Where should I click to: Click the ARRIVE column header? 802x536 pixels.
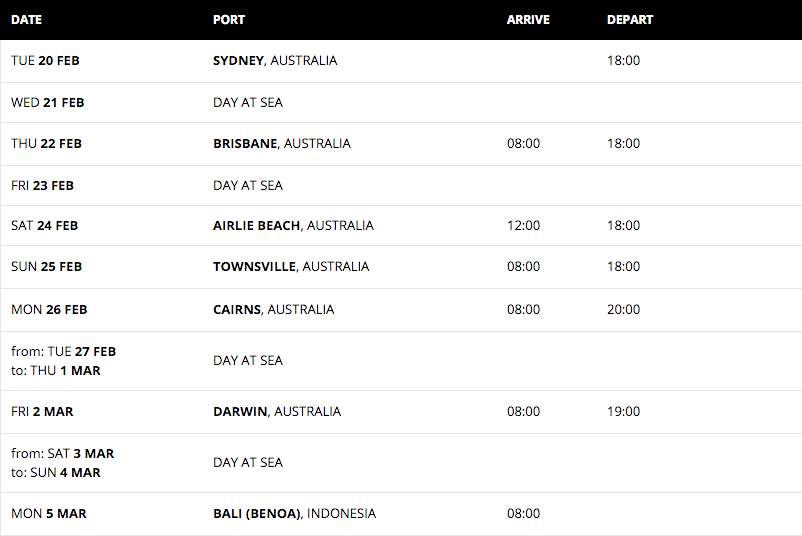coord(528,20)
